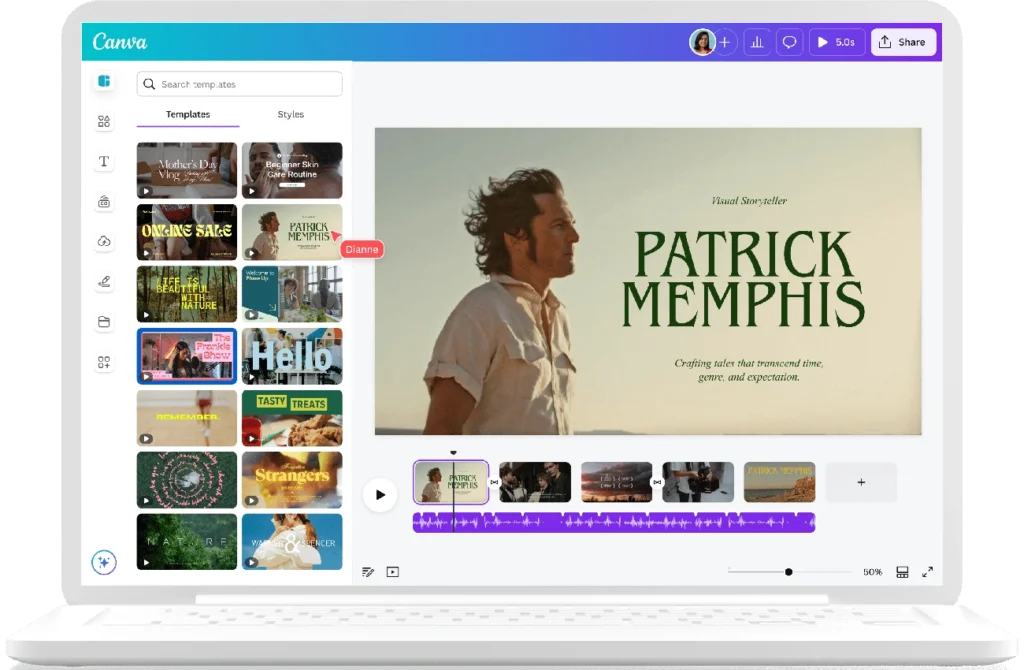Play the timeline with the round play button

tap(380, 494)
